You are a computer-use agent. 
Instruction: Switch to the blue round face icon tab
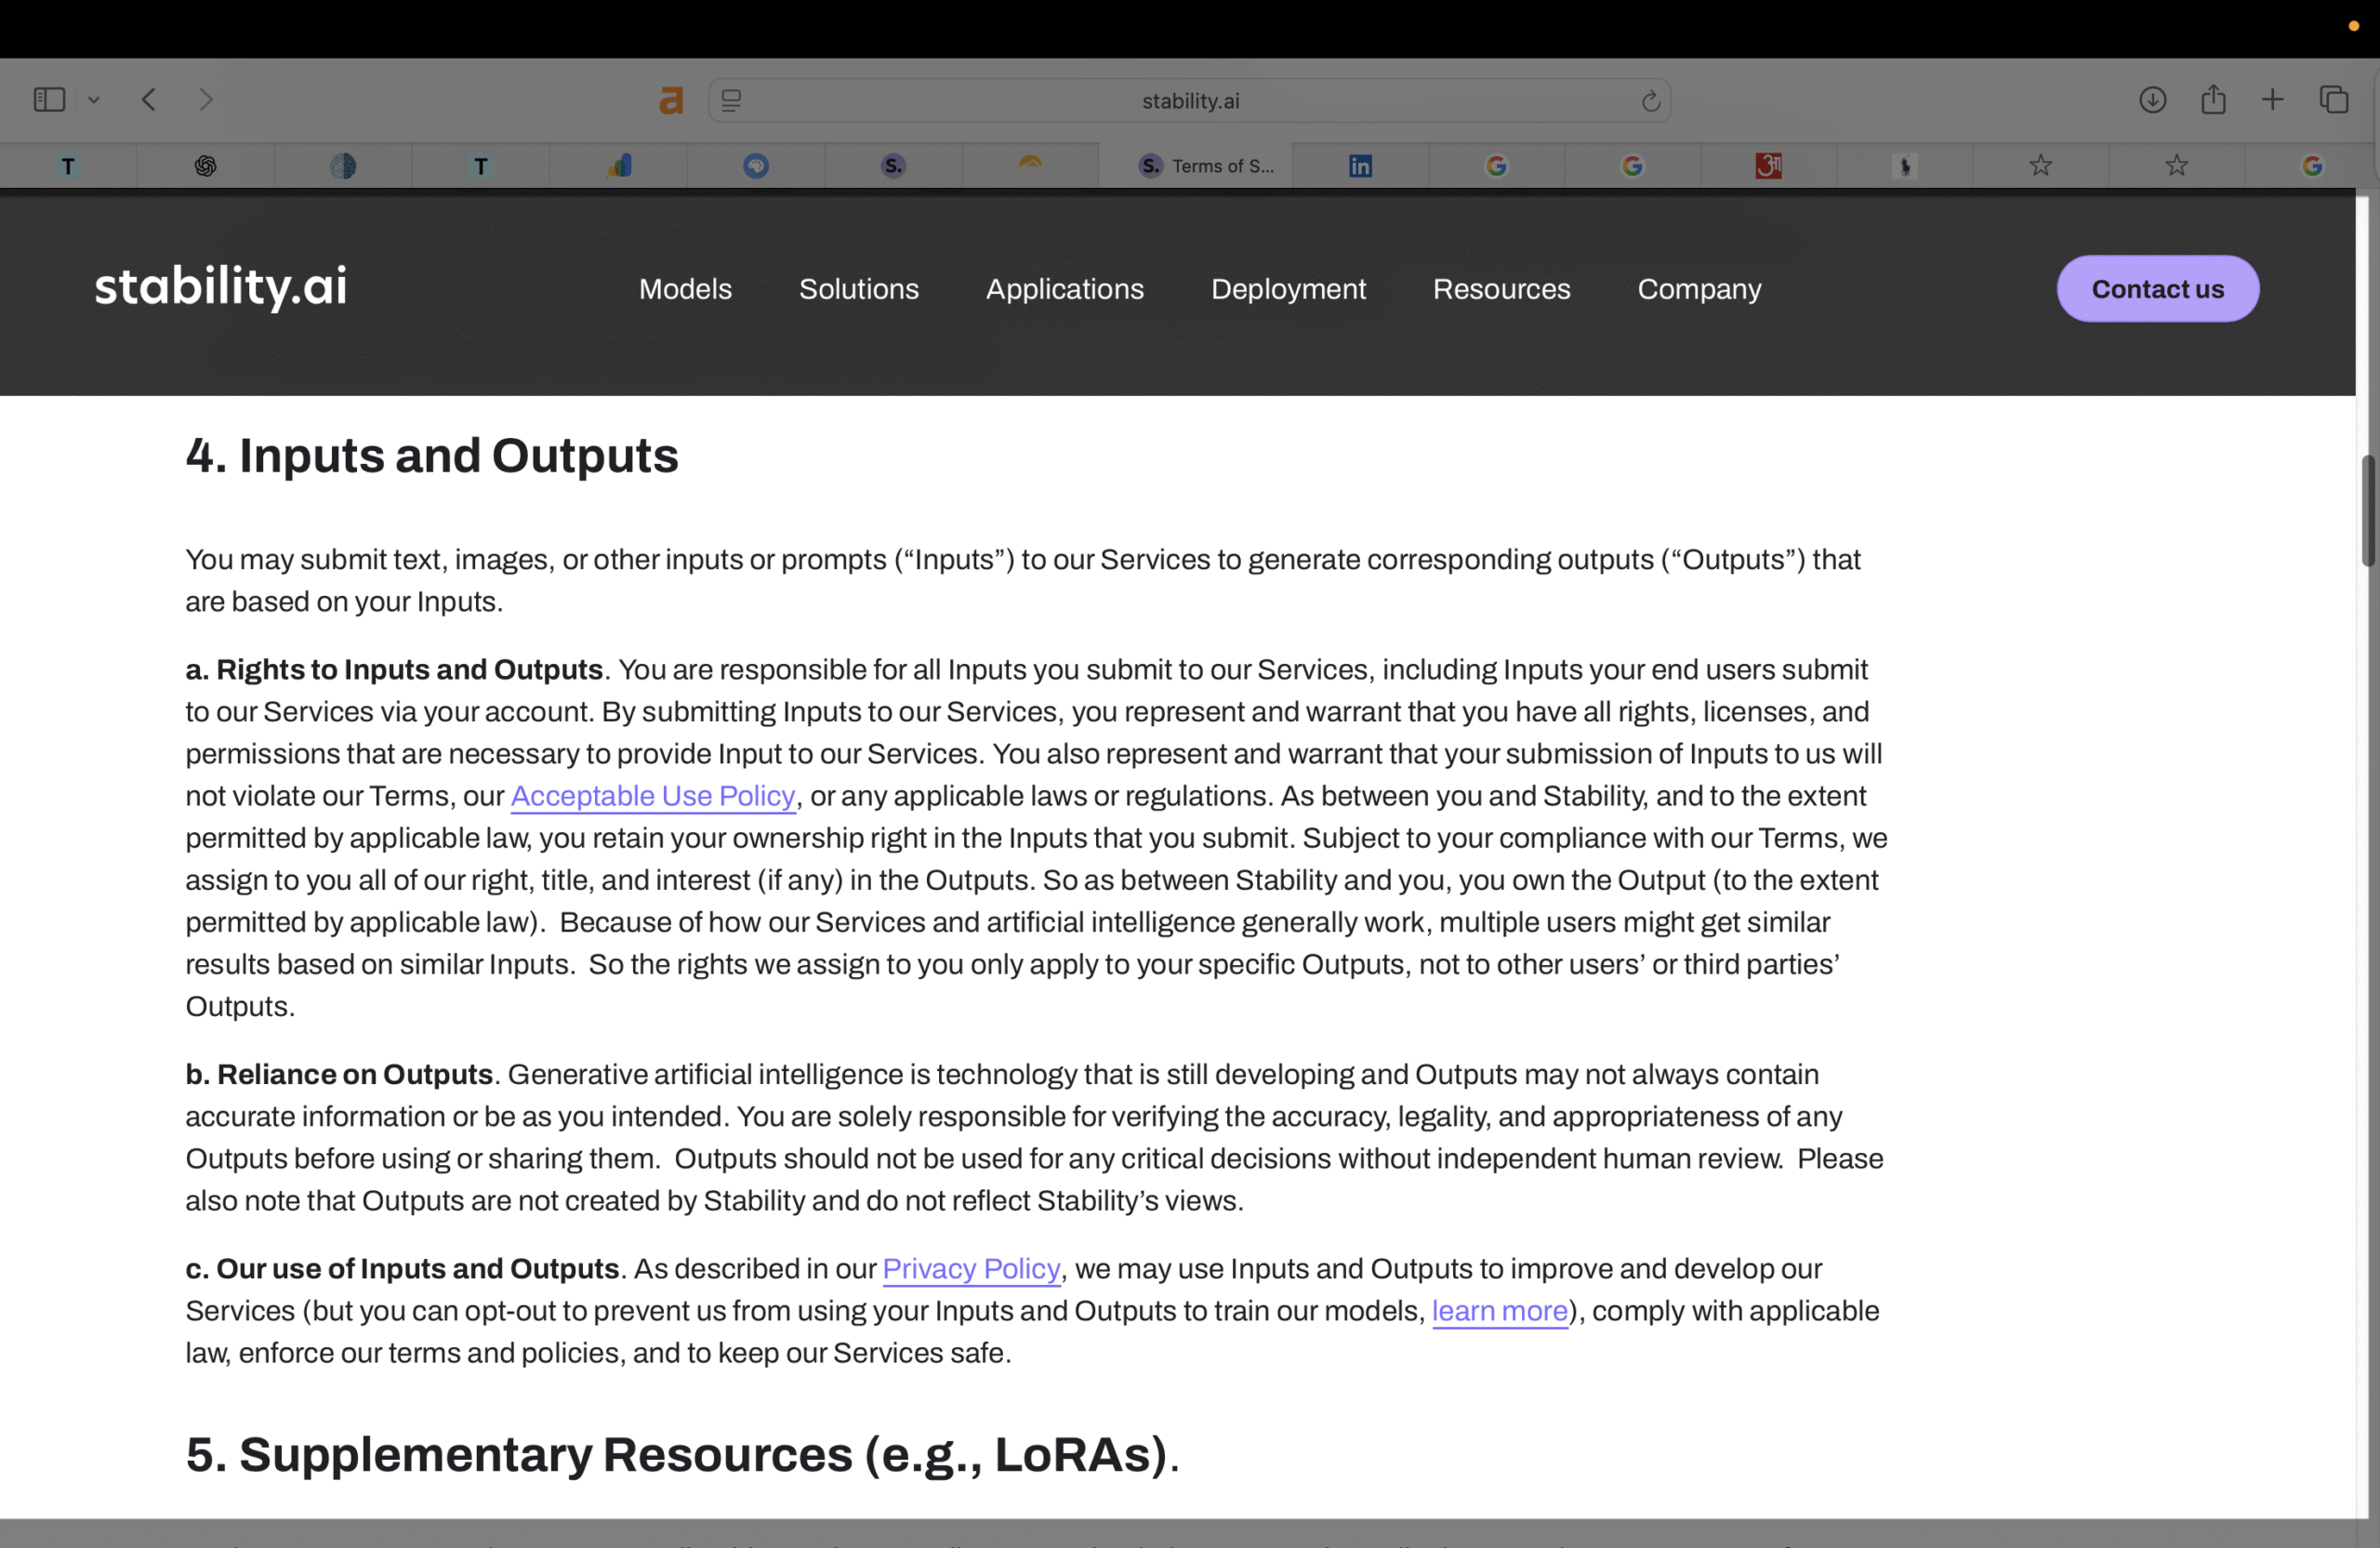(x=756, y=166)
